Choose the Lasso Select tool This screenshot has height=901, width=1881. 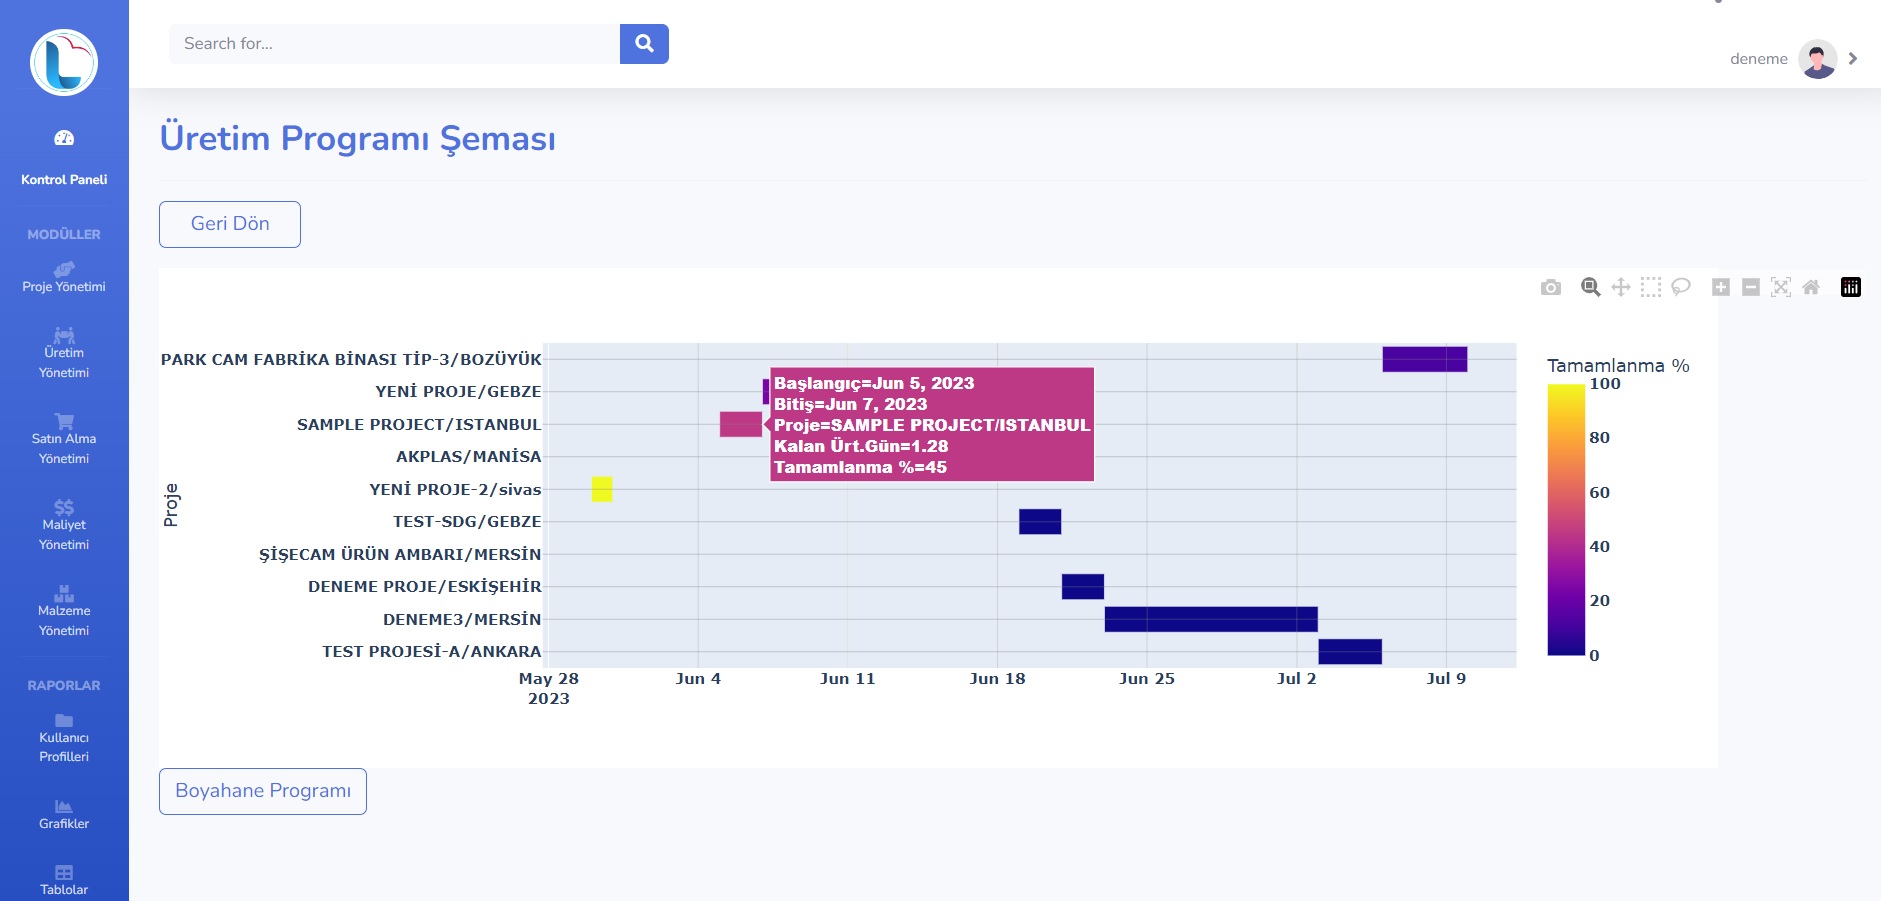tap(1681, 288)
